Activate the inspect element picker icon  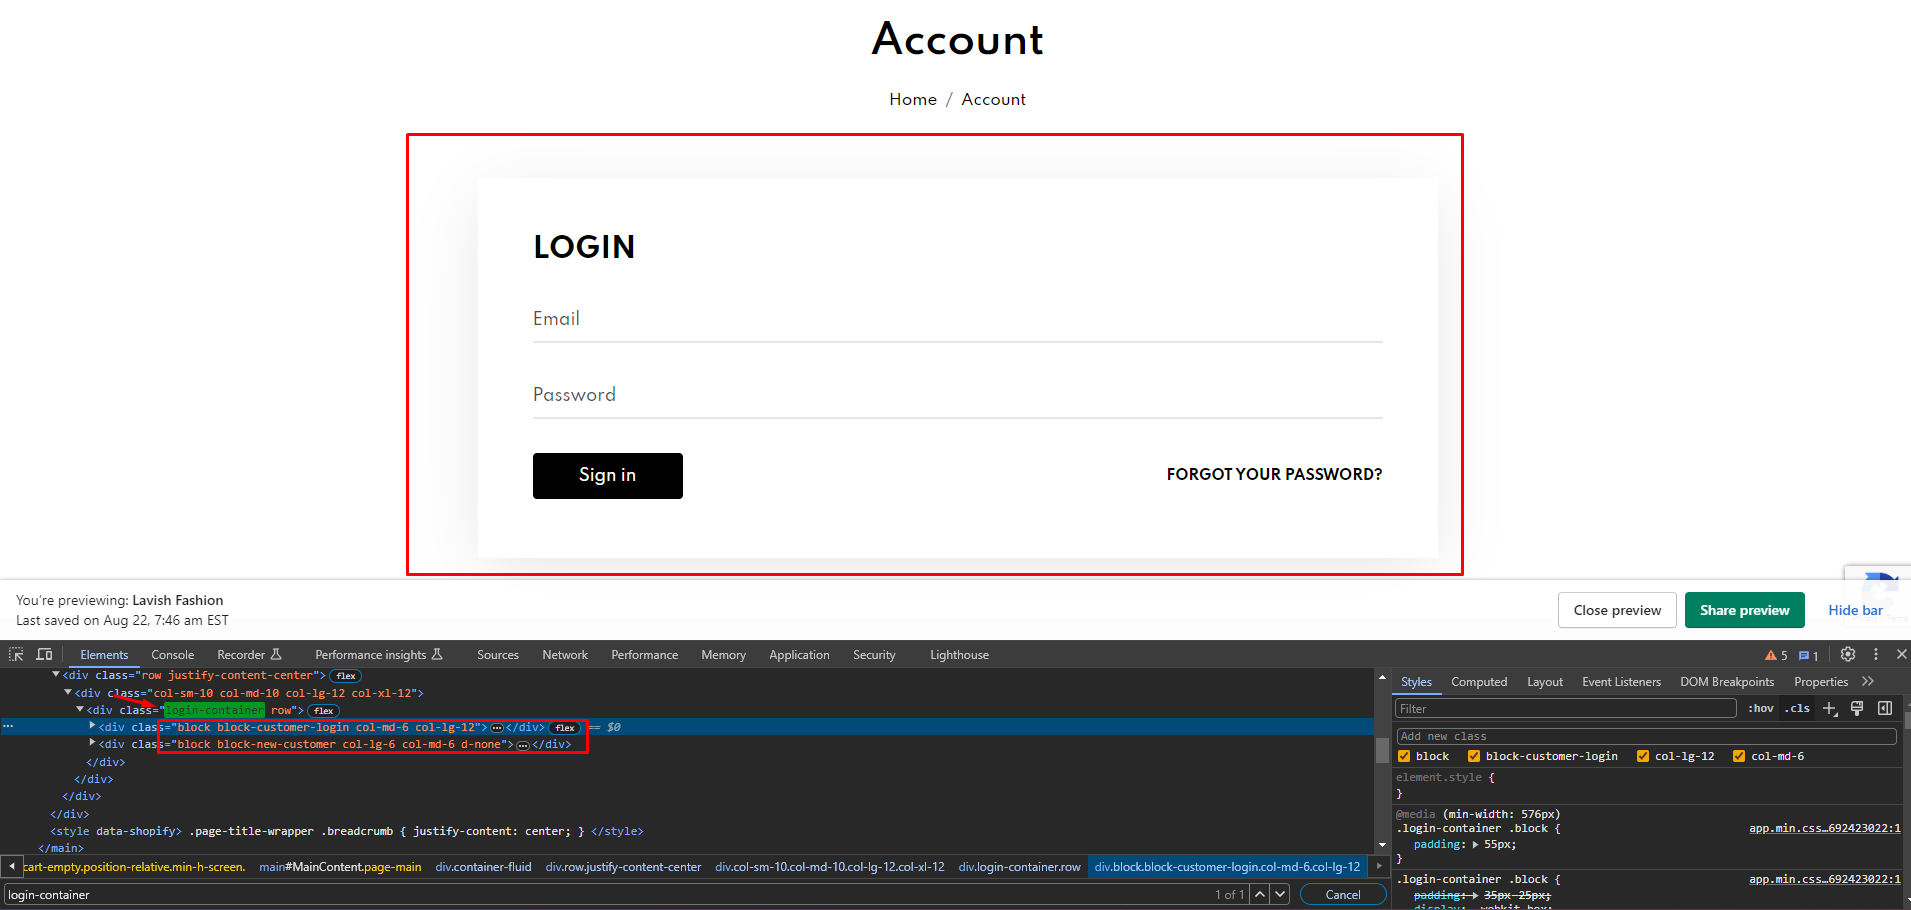(x=16, y=654)
